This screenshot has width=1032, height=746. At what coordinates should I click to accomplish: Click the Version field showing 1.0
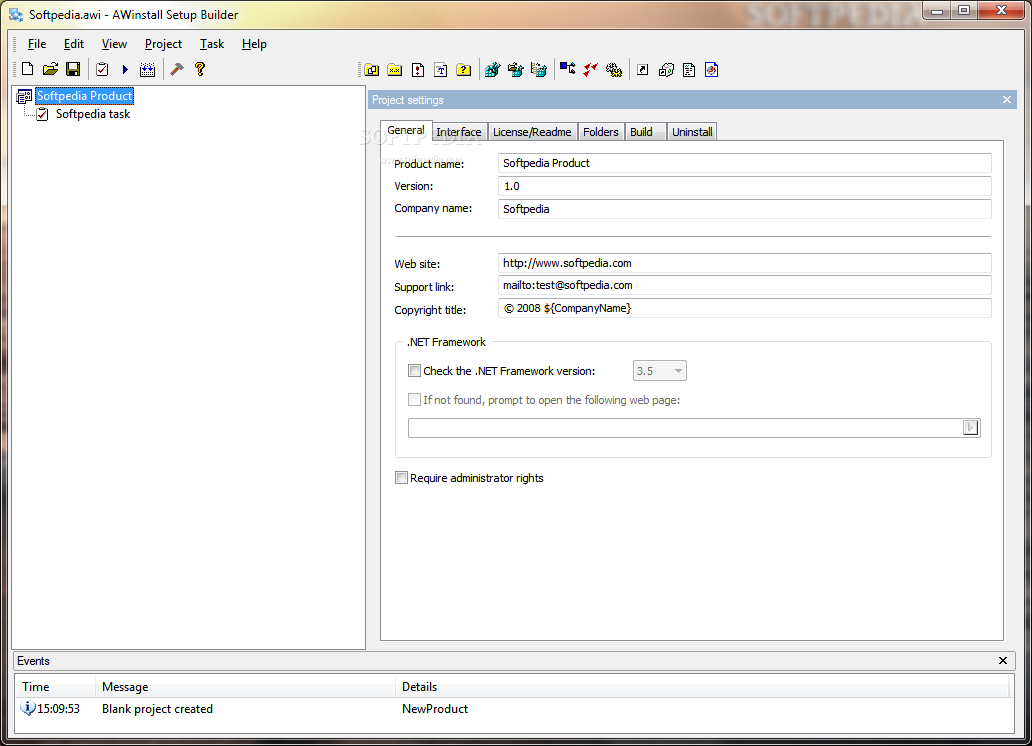(x=744, y=186)
